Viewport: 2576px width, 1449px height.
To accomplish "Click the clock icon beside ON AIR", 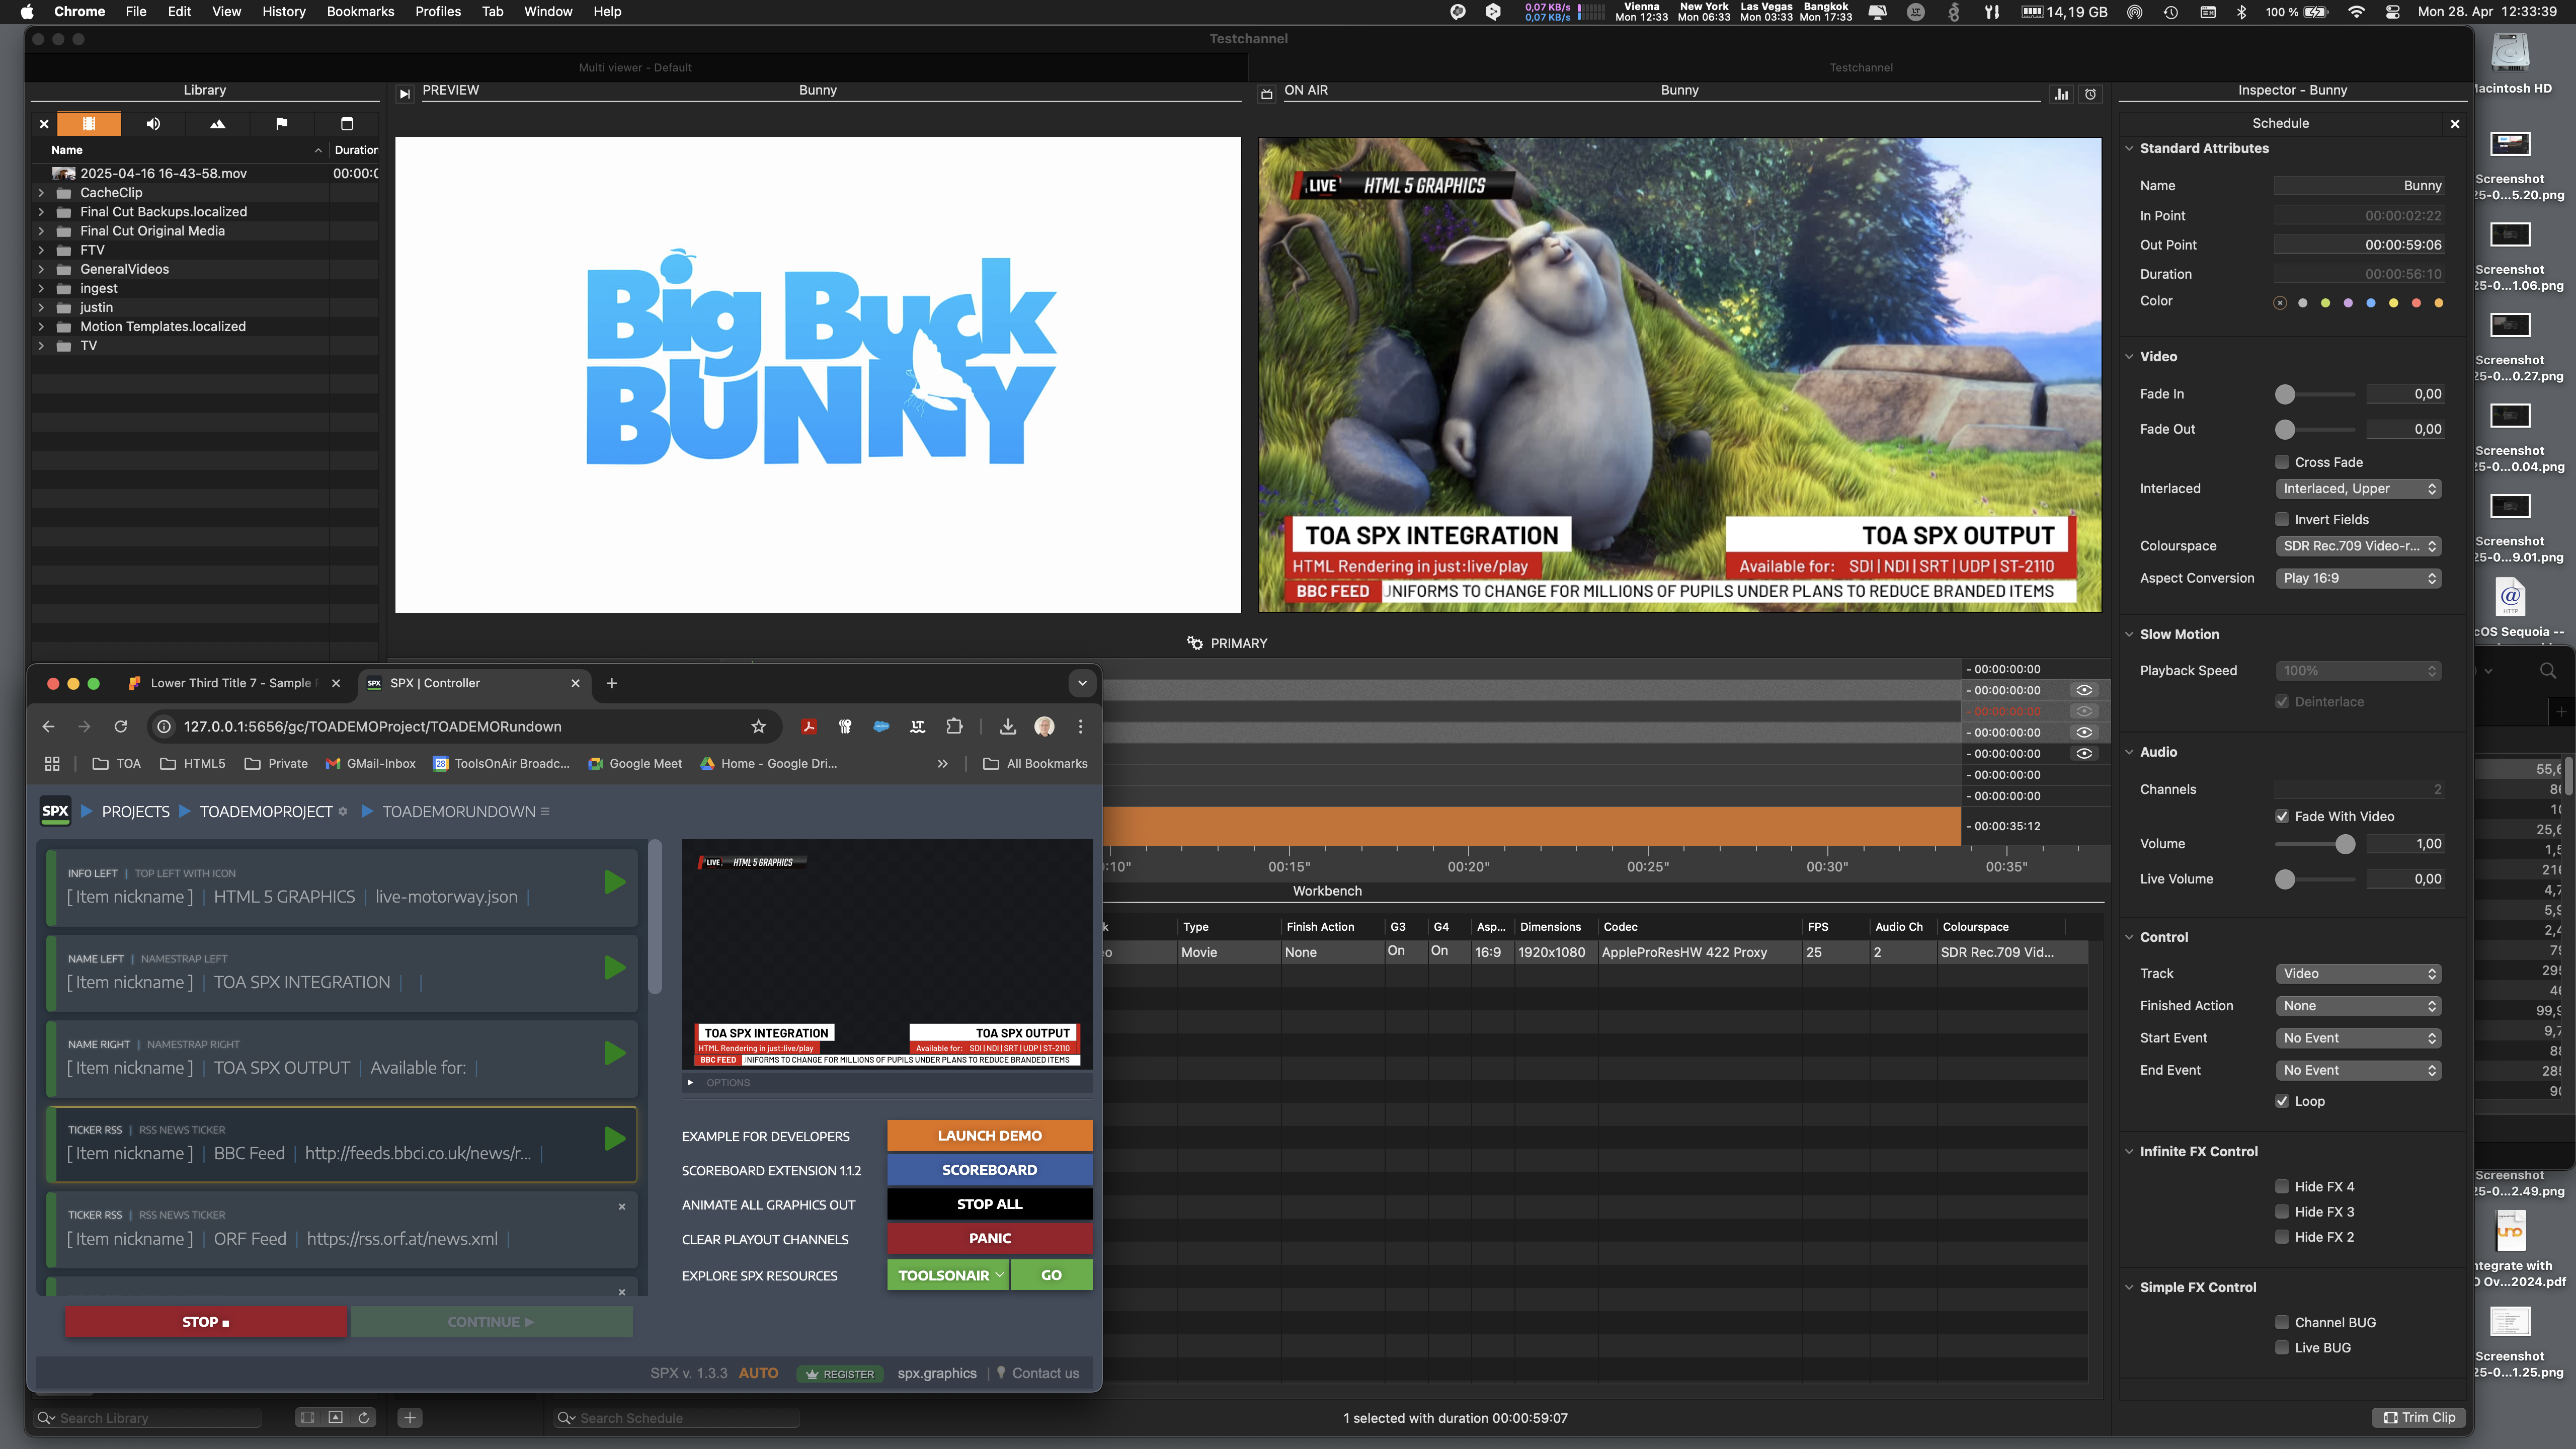I will click(x=2090, y=94).
